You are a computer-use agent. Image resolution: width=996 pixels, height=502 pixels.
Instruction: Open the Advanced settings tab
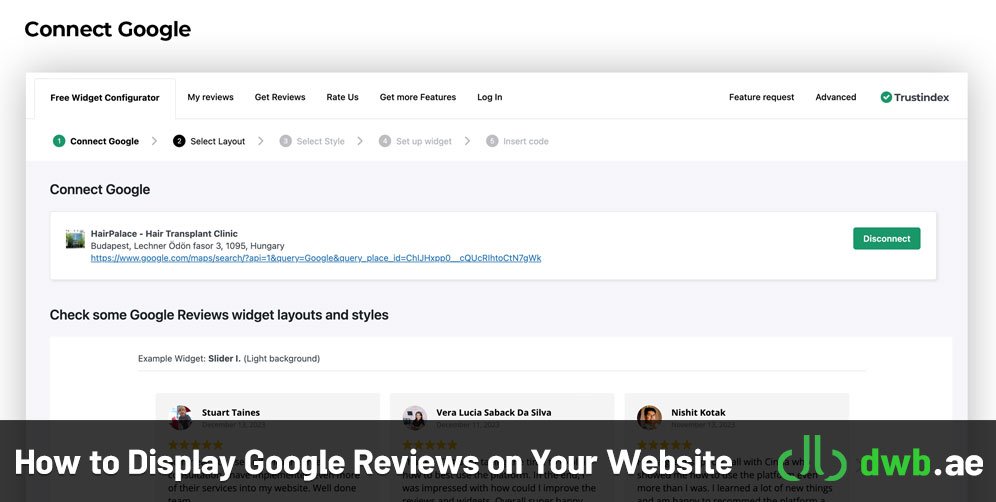[x=836, y=97]
